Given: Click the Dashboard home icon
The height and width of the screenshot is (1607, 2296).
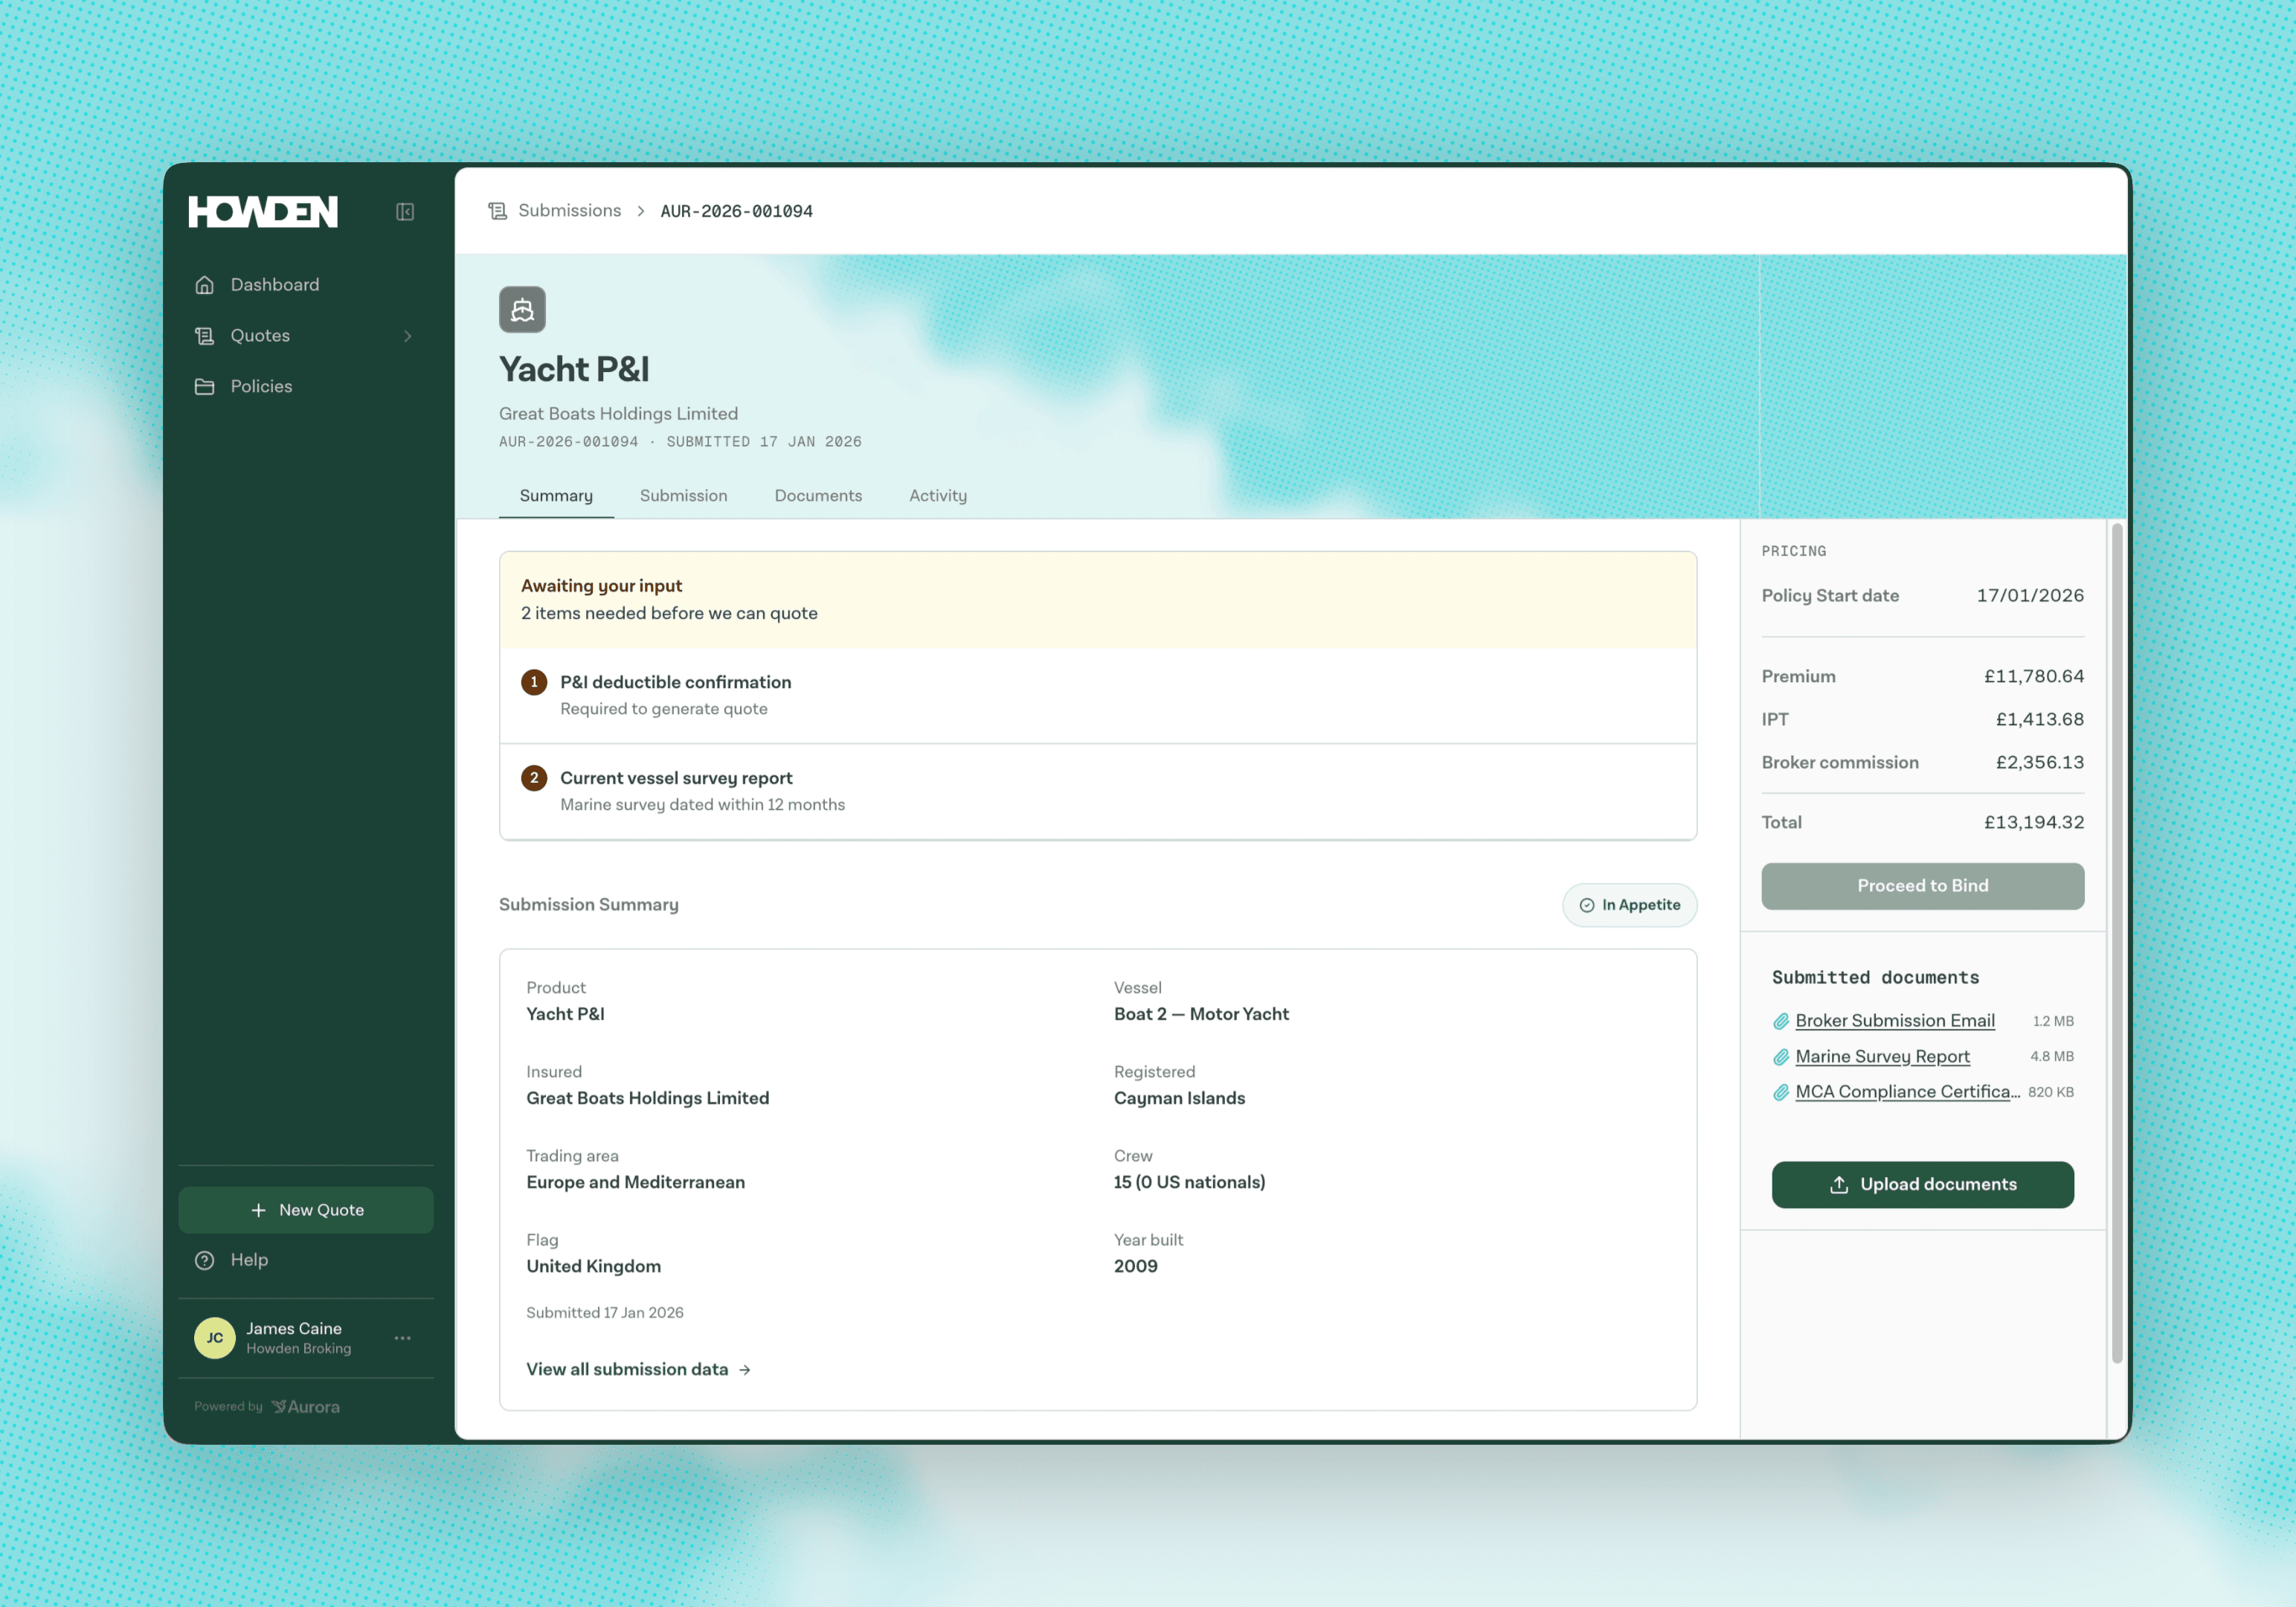Looking at the screenshot, I should (204, 285).
